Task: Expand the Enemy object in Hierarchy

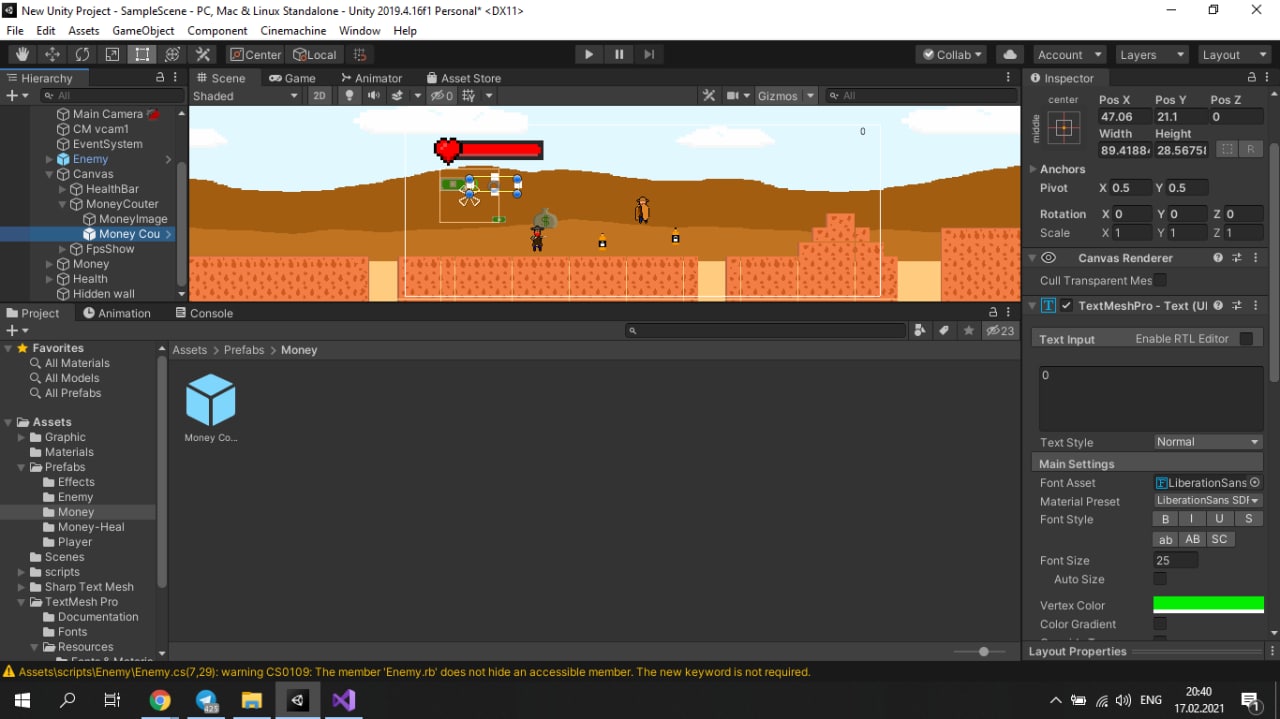Action: coord(49,159)
